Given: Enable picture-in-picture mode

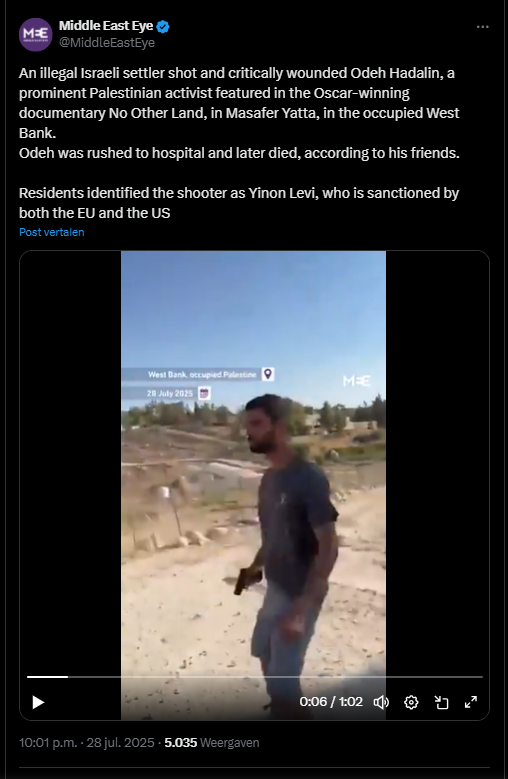Looking at the screenshot, I should coord(441,702).
